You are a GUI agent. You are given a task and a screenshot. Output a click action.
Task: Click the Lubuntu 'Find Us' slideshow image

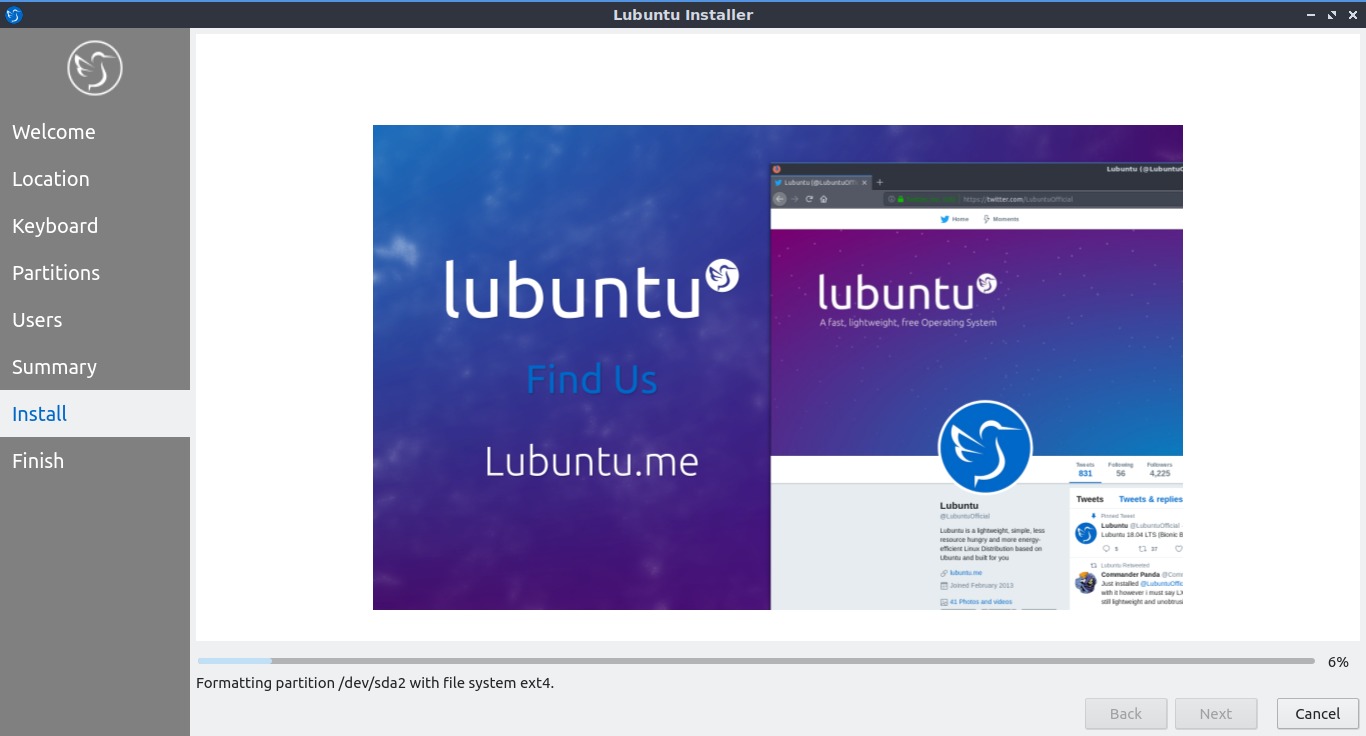point(778,367)
